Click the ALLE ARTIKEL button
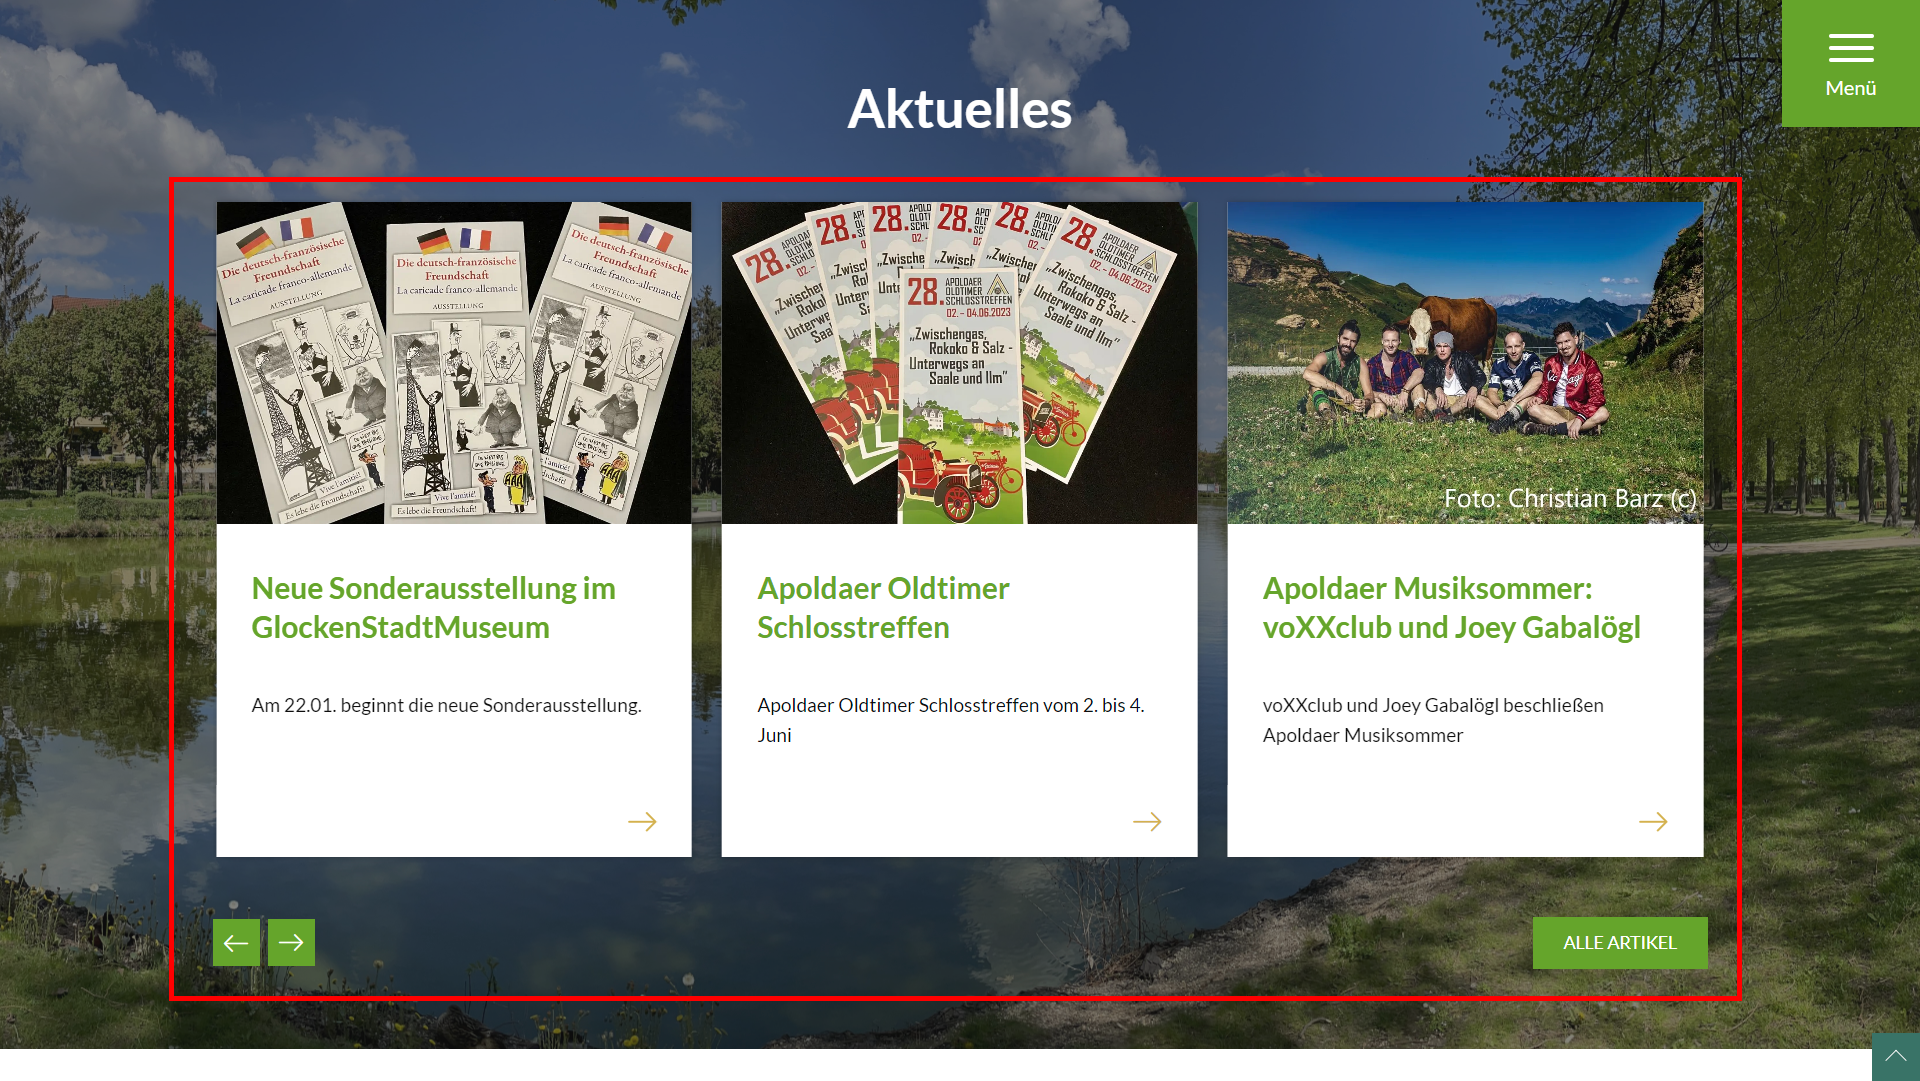The width and height of the screenshot is (1920, 1081). pos(1620,942)
